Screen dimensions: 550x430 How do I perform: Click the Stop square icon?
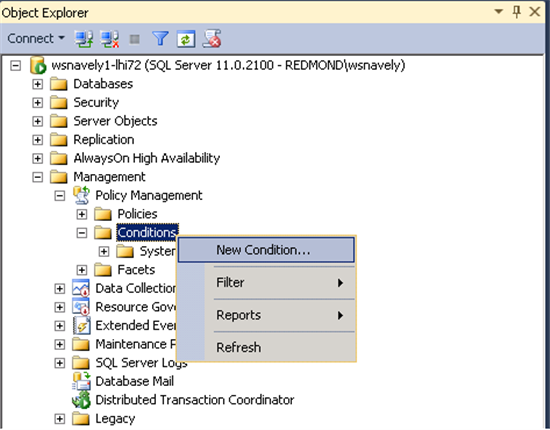coord(135,39)
